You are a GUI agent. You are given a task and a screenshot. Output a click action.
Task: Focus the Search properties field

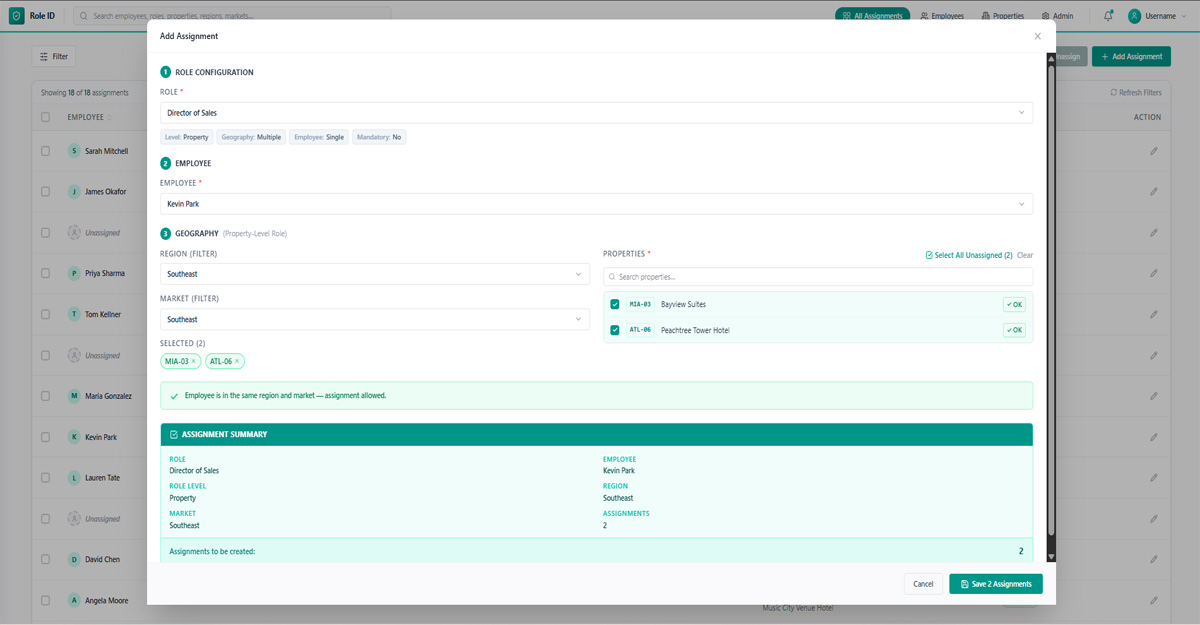818,277
